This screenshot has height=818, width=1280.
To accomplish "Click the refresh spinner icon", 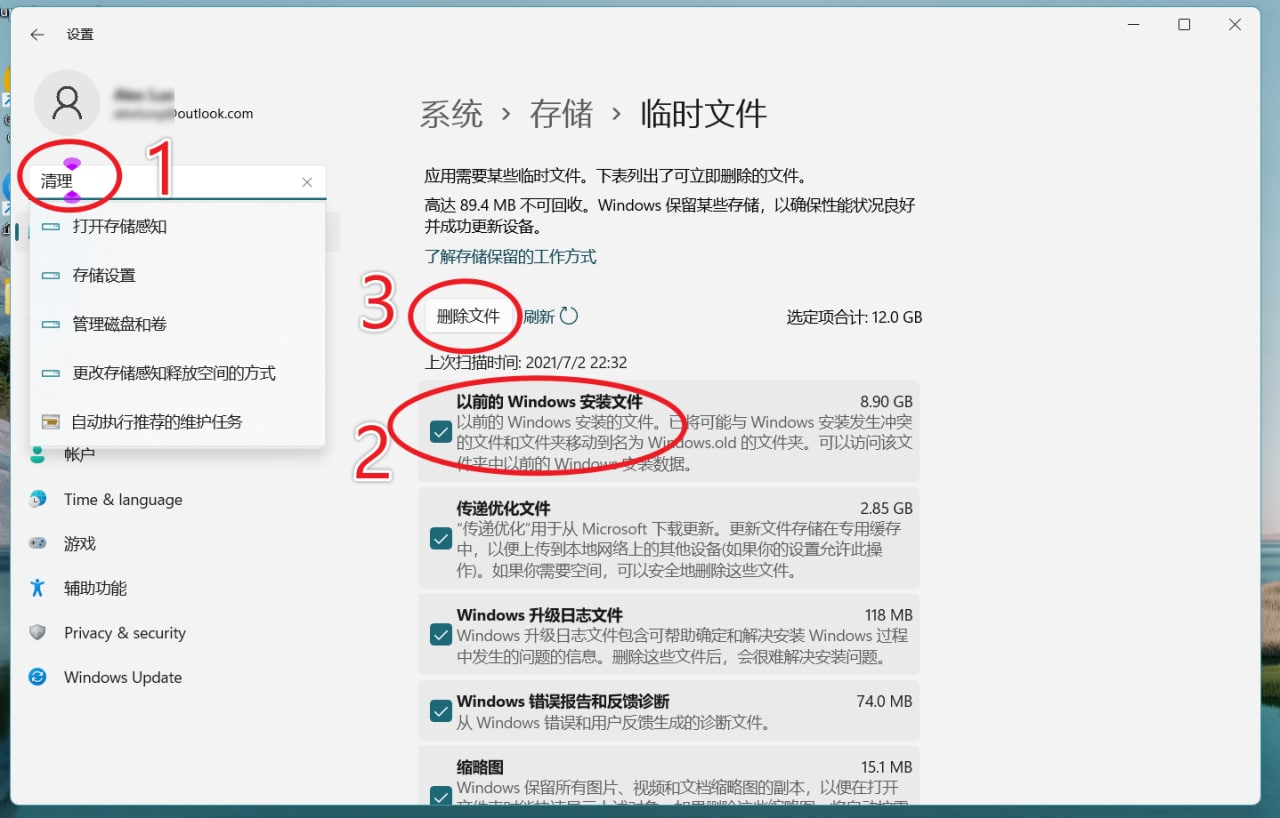I will click(569, 316).
